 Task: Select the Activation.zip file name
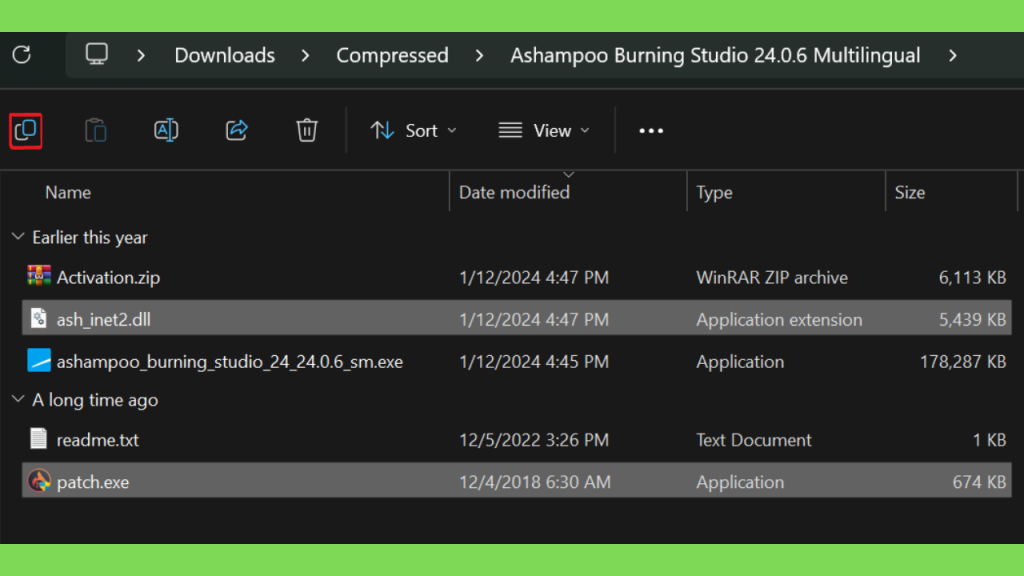pos(108,278)
